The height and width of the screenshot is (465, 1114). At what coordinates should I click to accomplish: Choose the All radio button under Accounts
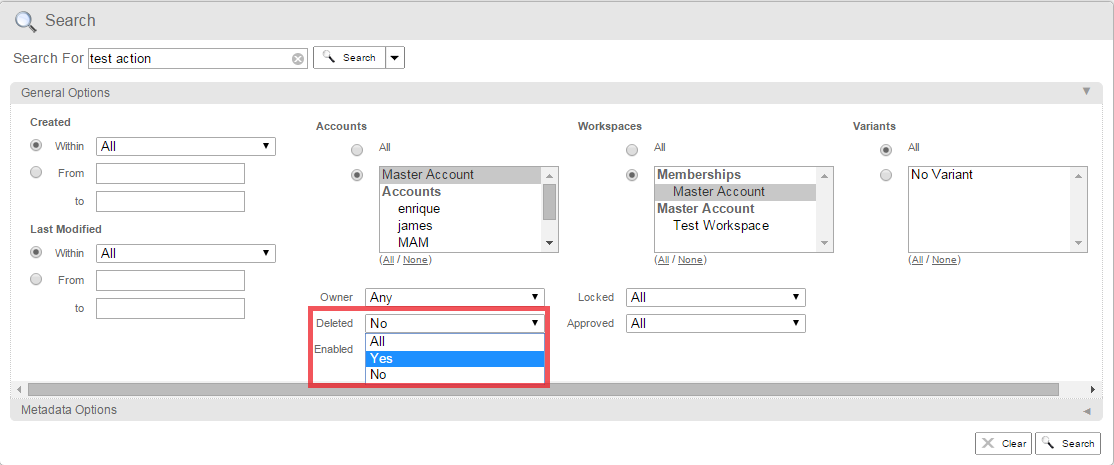point(357,150)
